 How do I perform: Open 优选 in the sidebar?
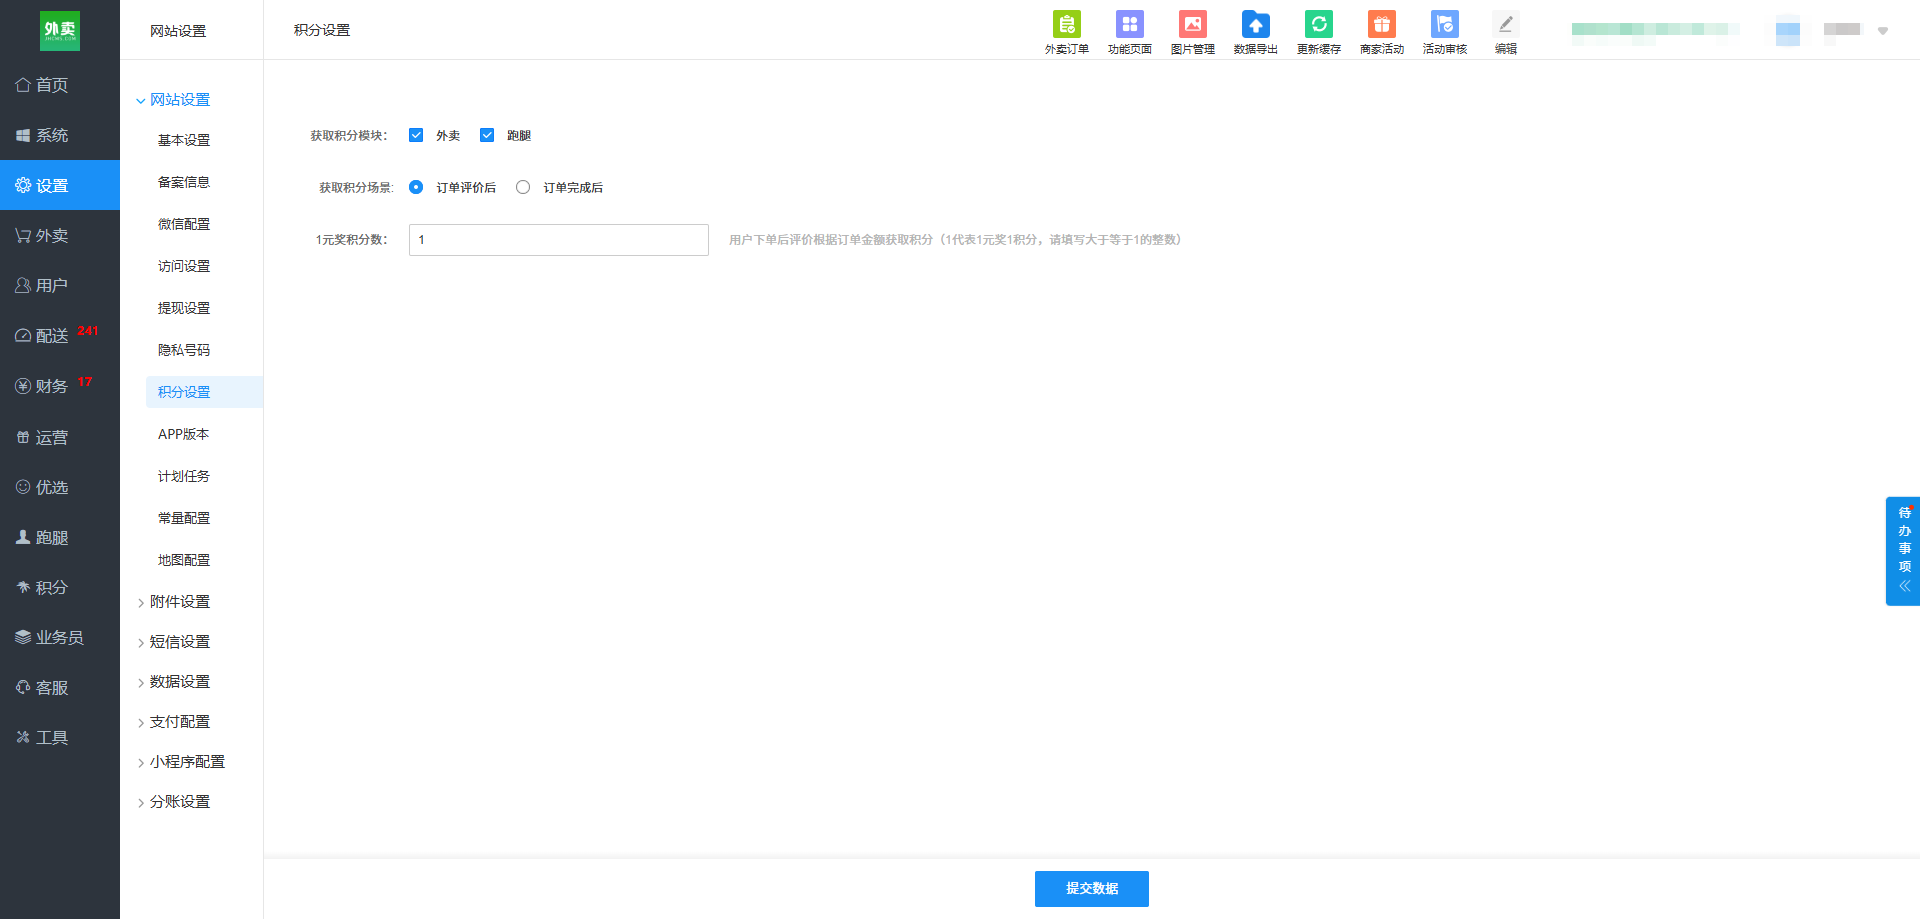(x=60, y=487)
